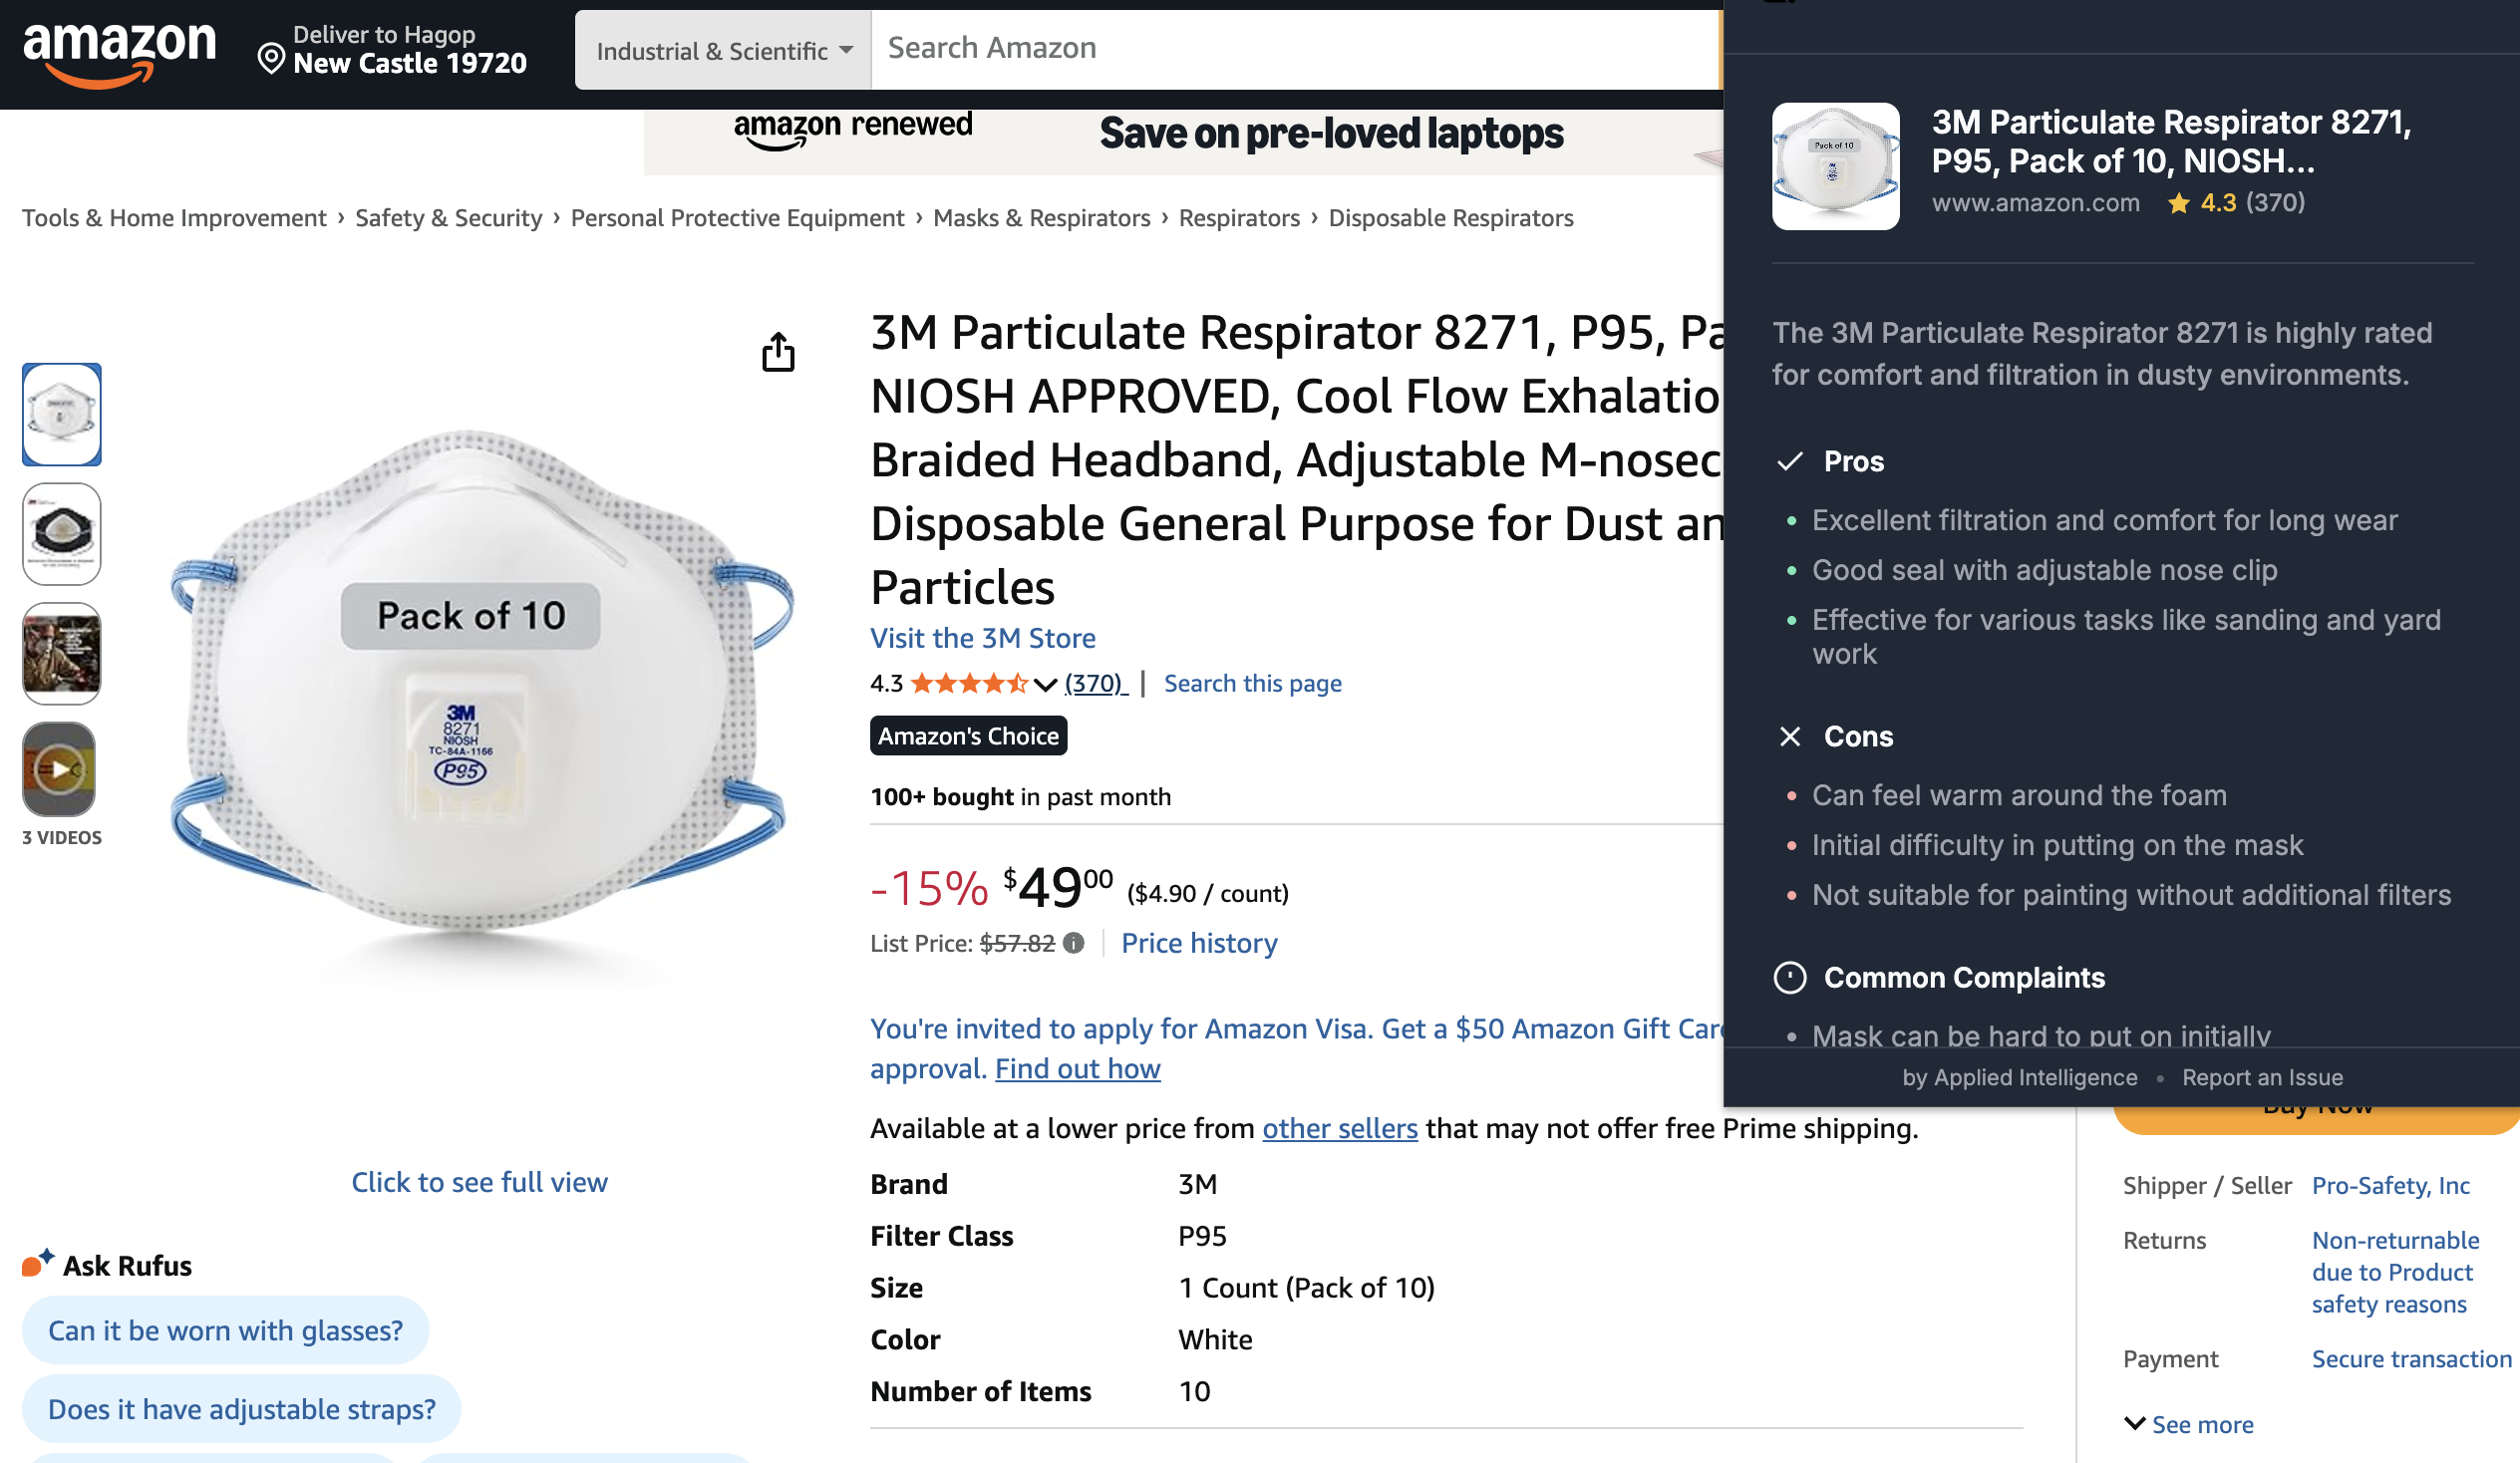
Task: Click the delivery location pin icon
Action: pos(270,58)
